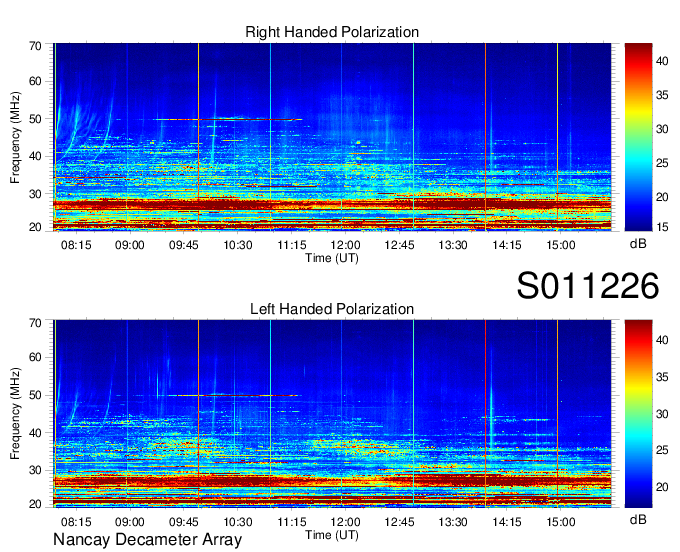
Task: Click "Frequency (MHz)" axis label of right-handed plot
Action: (15, 137)
